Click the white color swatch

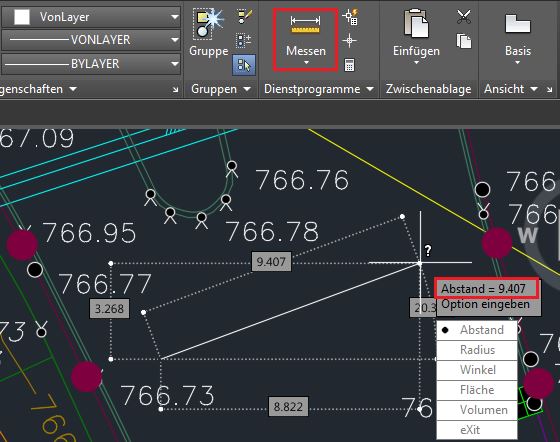point(22,17)
